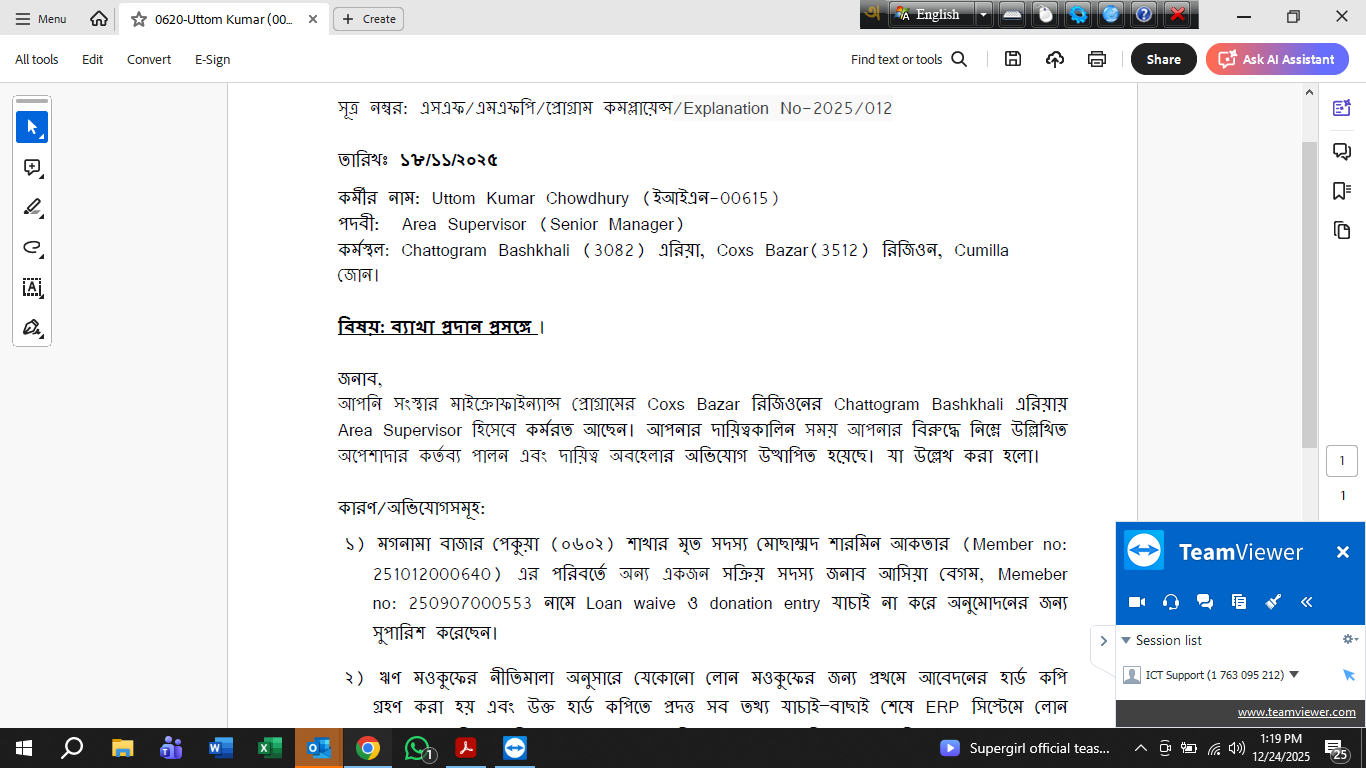Open the Bookmarks panel icon
The image size is (1366, 768).
1341,191
